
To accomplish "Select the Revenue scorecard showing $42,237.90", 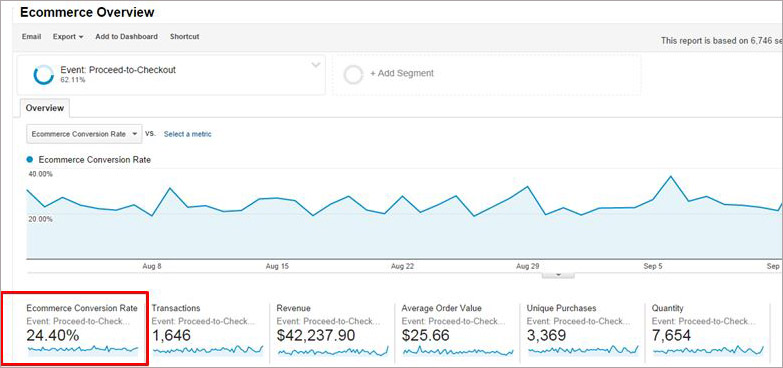I will click(x=332, y=330).
